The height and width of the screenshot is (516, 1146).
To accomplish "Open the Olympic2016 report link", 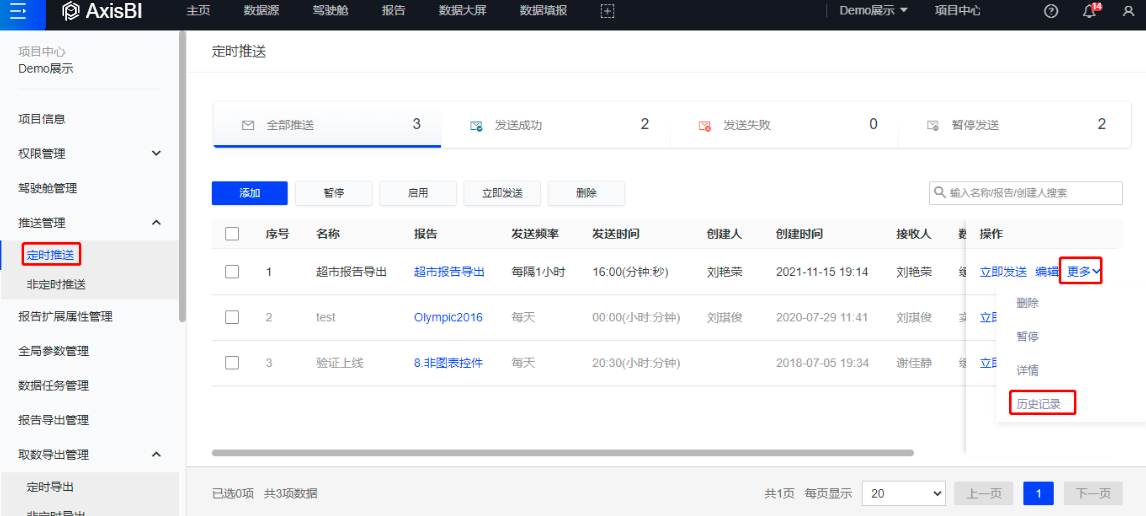I will (448, 317).
